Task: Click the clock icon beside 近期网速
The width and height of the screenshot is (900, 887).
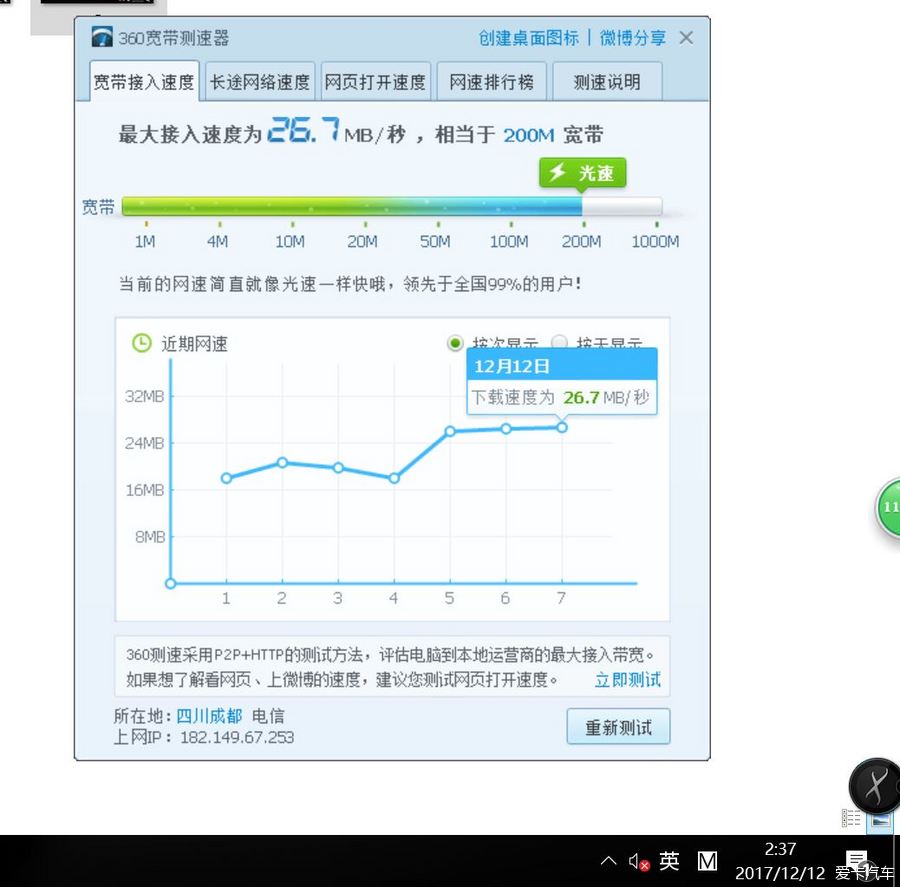Action: click(x=142, y=343)
